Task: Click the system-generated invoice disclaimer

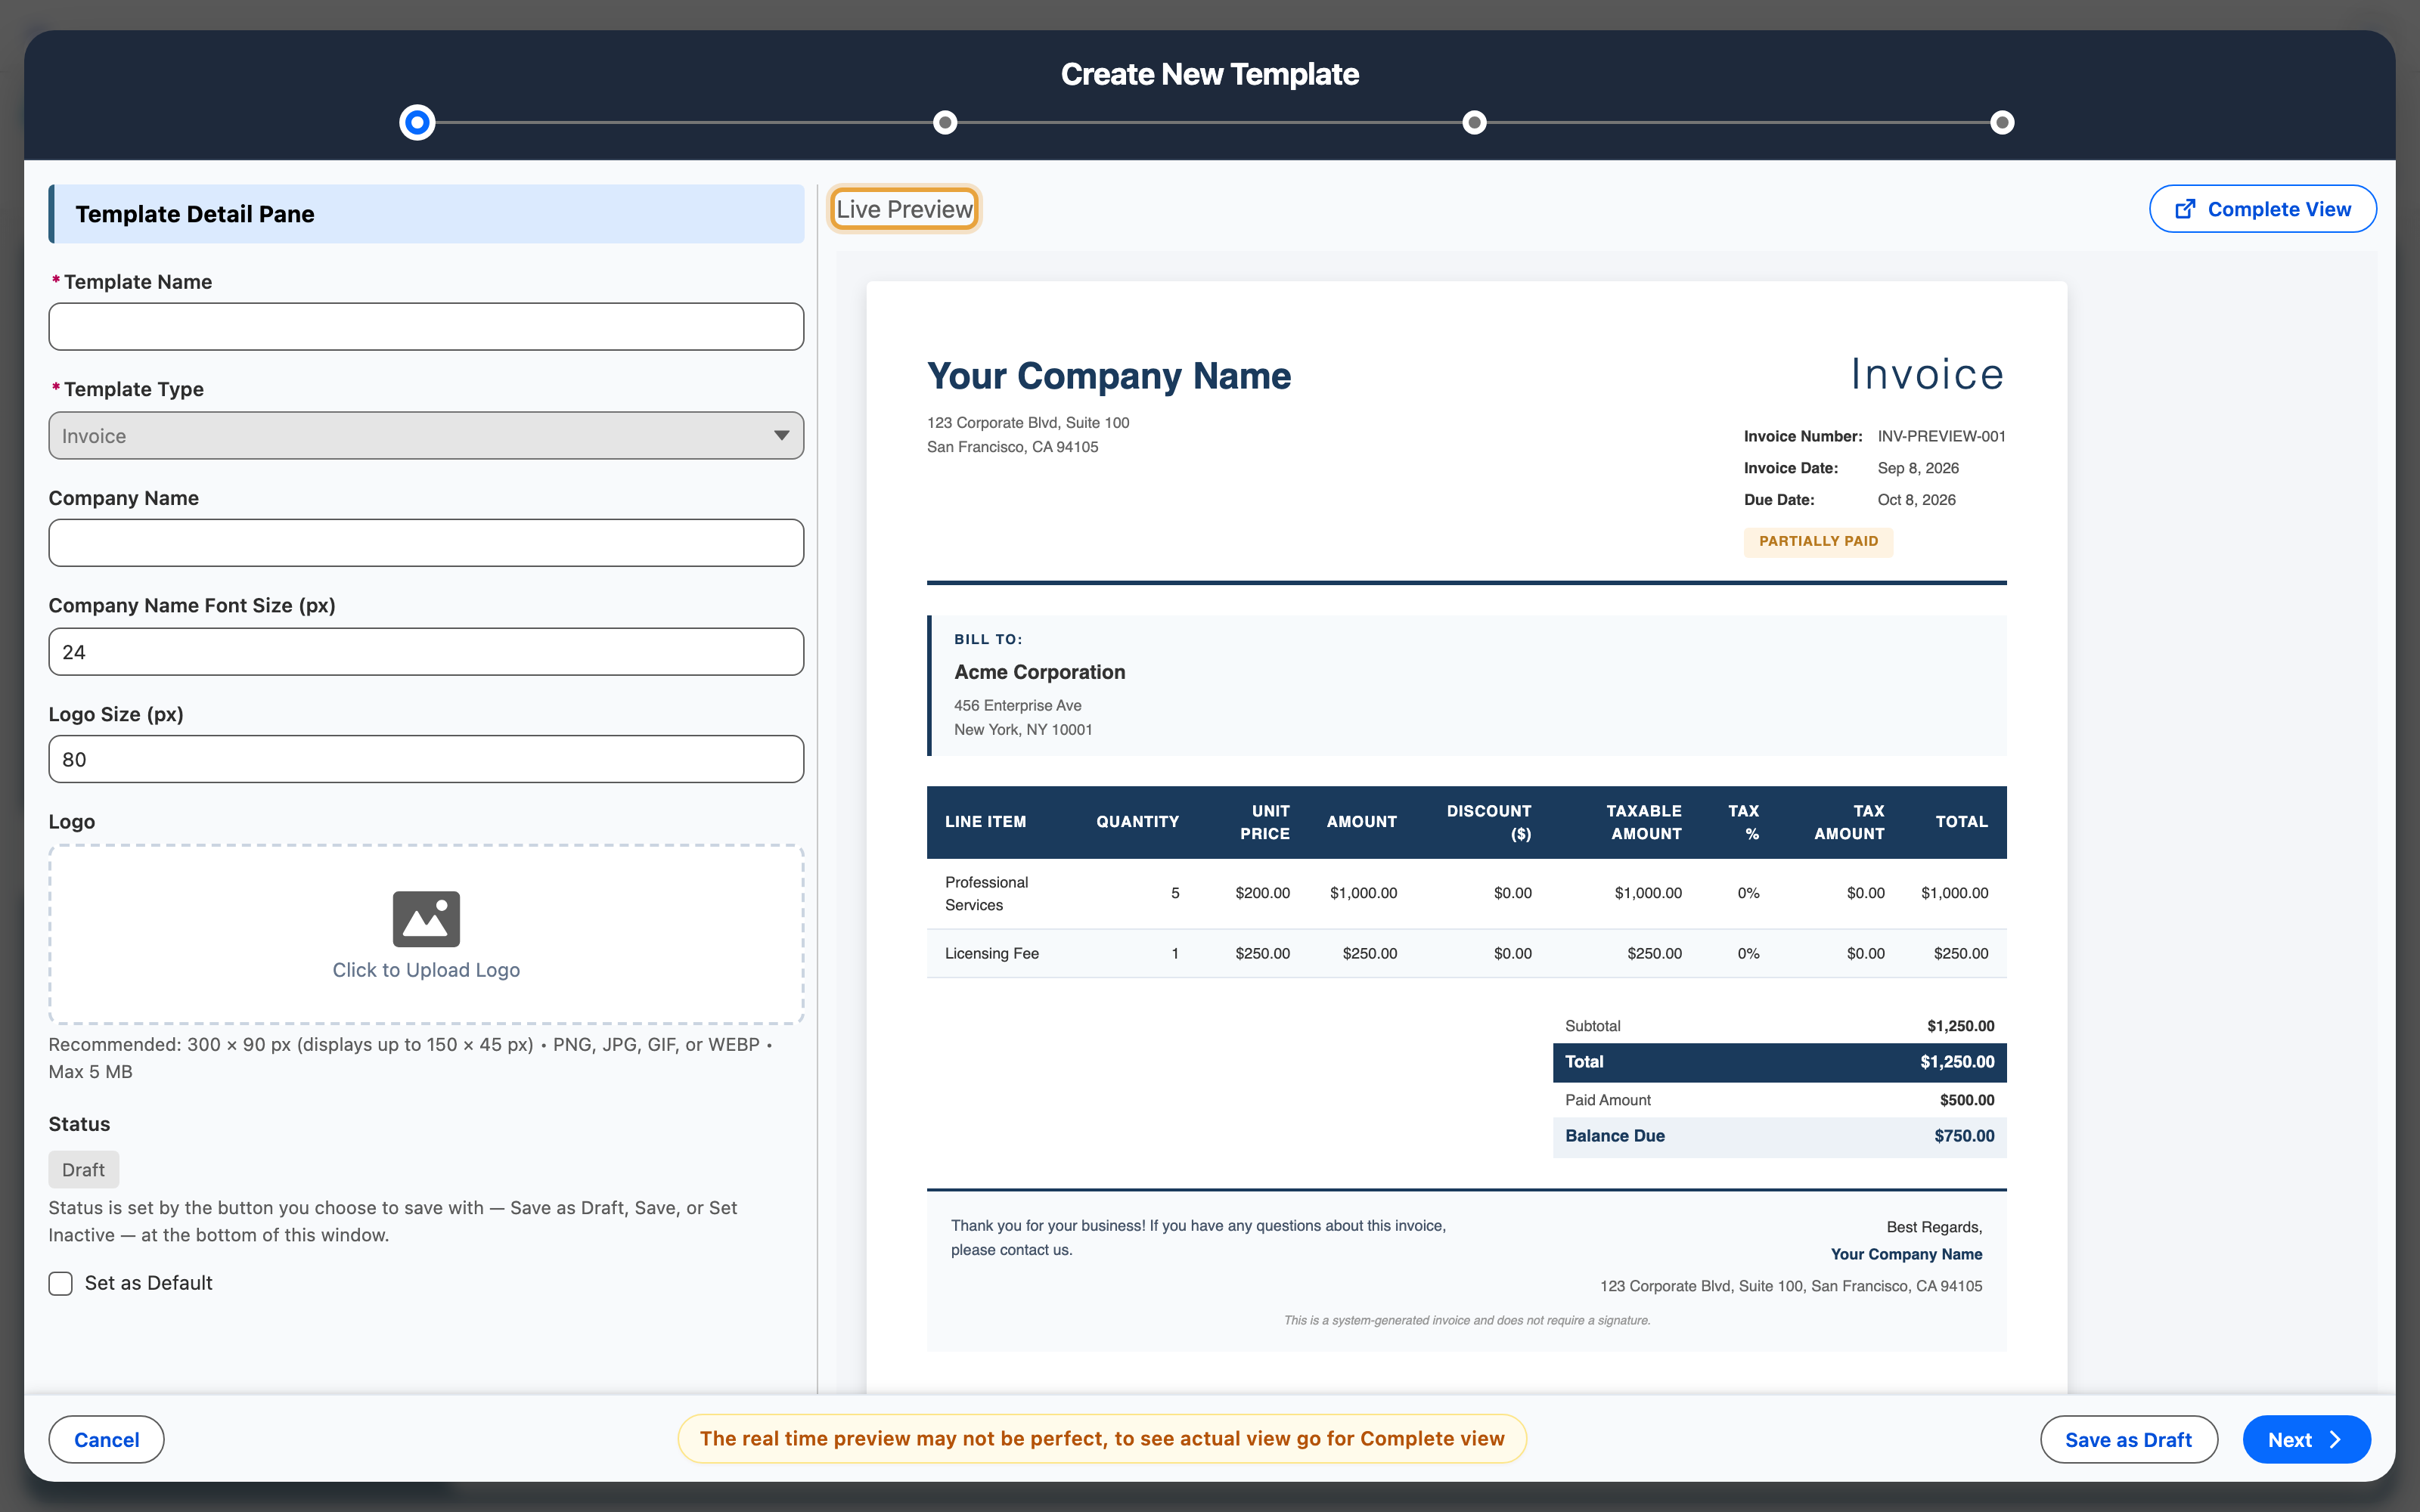Action: pyautogui.click(x=1467, y=1320)
